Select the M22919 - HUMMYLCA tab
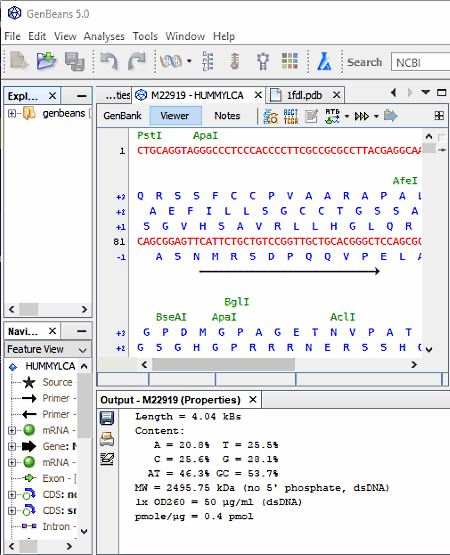 (x=197, y=95)
